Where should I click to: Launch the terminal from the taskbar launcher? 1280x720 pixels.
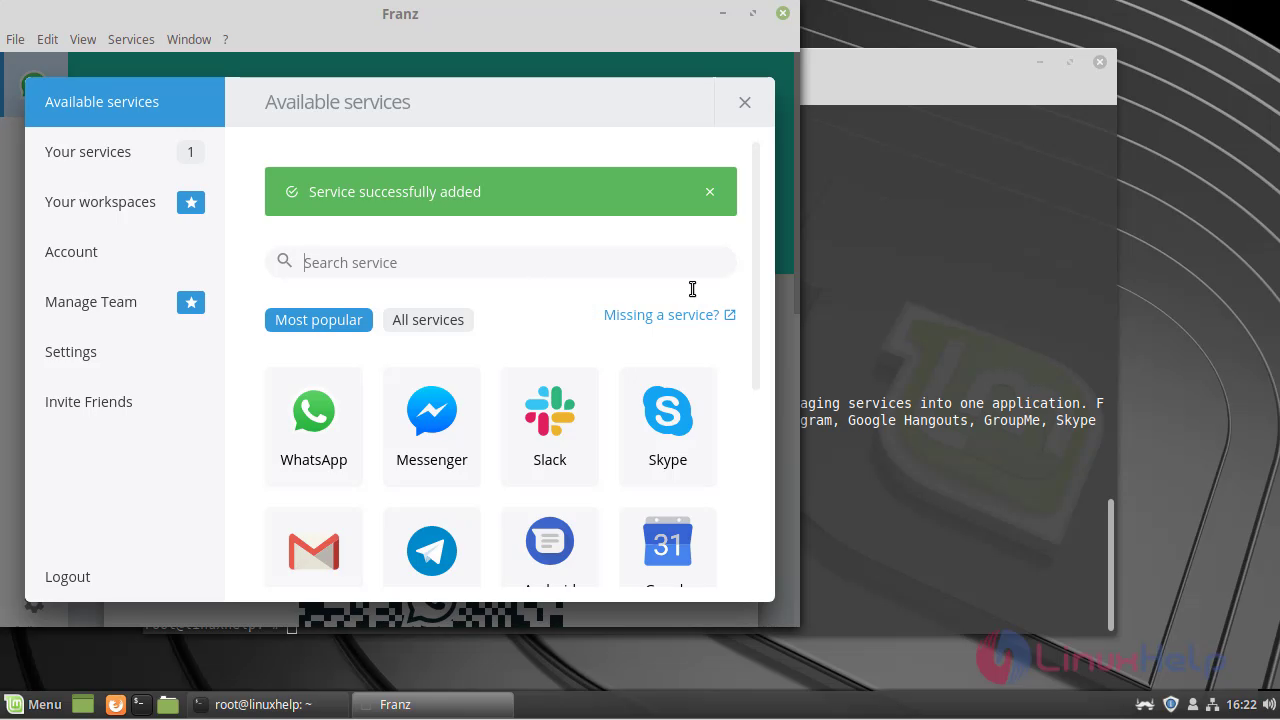141,704
